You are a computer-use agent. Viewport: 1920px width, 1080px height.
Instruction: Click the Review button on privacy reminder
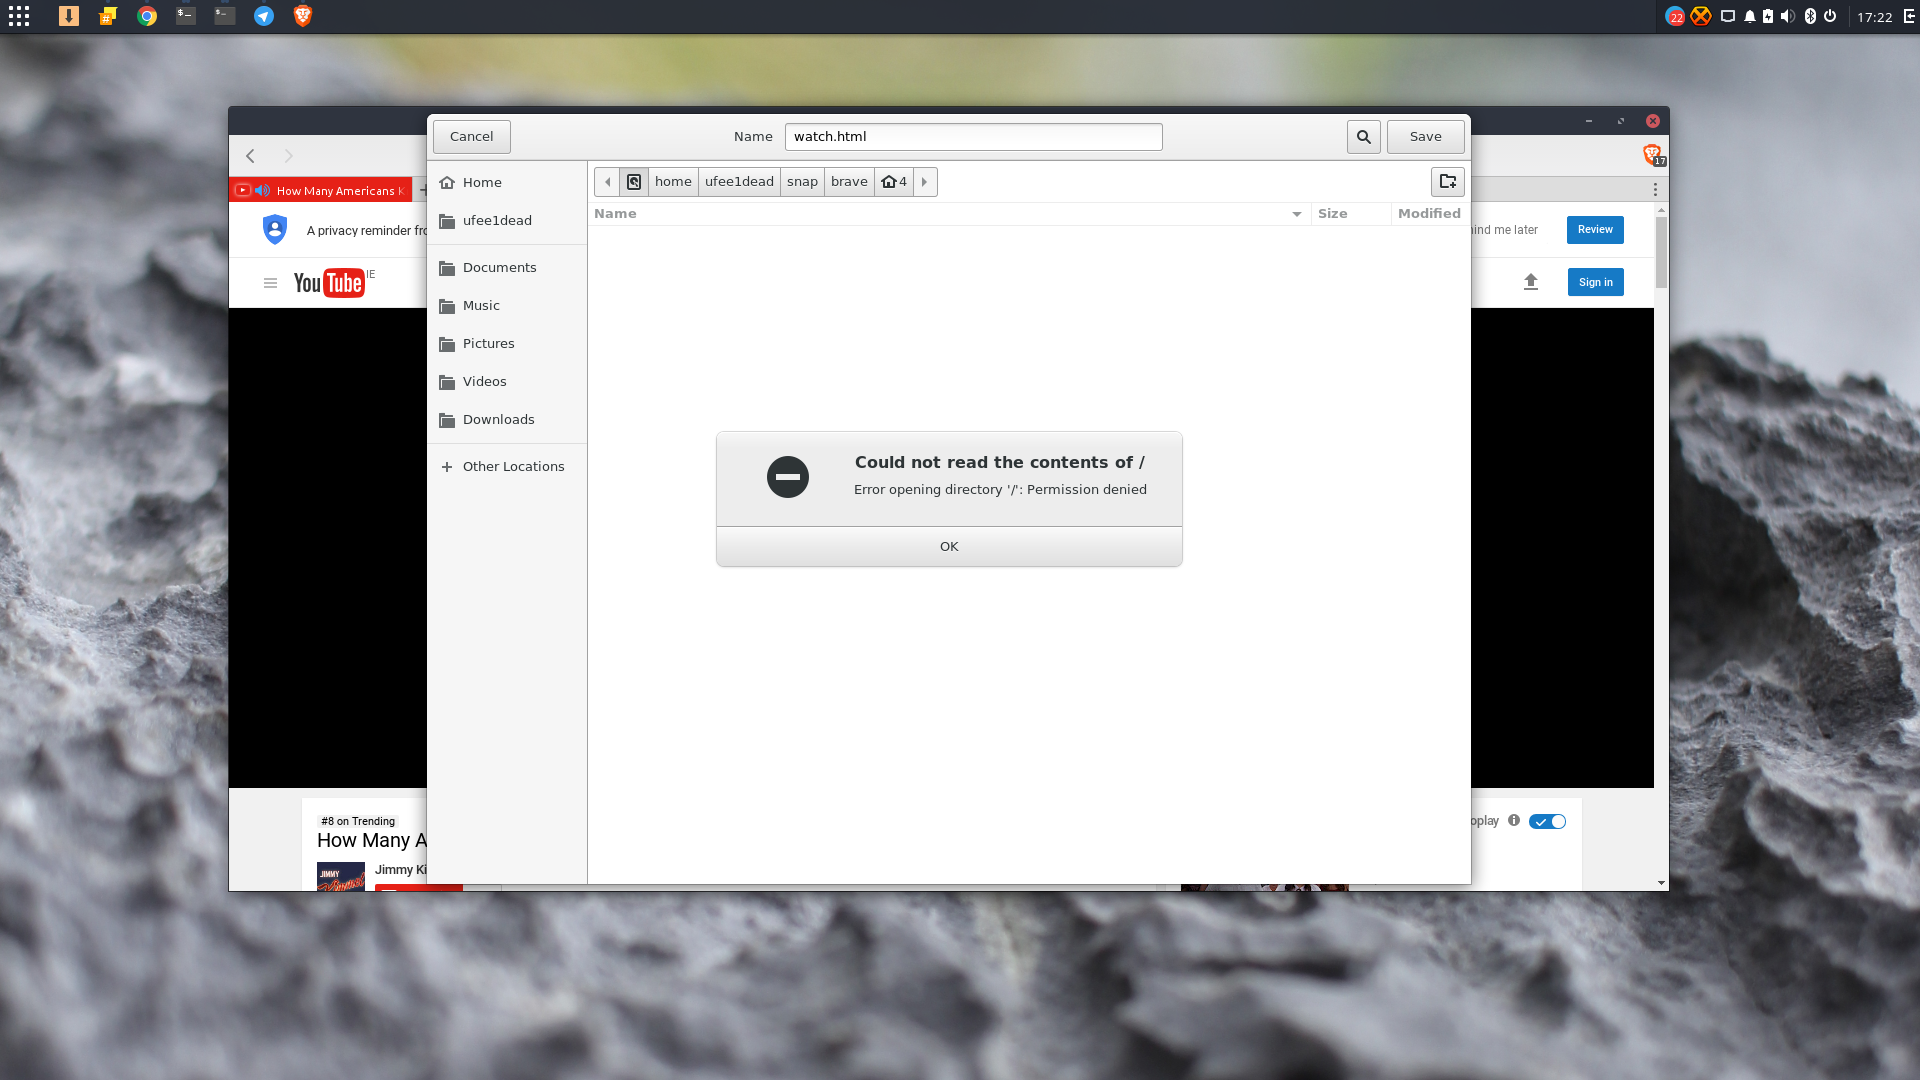pyautogui.click(x=1595, y=230)
